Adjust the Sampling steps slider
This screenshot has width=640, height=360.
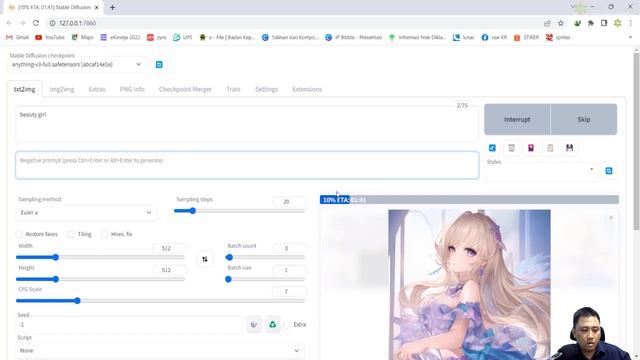pyautogui.click(x=239, y=211)
